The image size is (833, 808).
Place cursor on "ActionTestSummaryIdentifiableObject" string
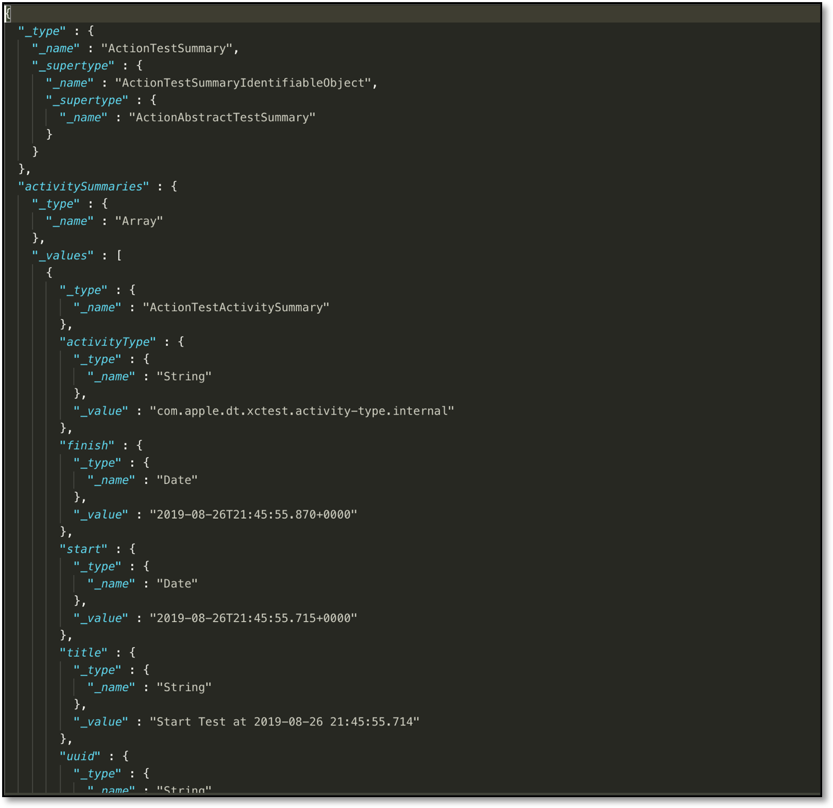click(246, 83)
